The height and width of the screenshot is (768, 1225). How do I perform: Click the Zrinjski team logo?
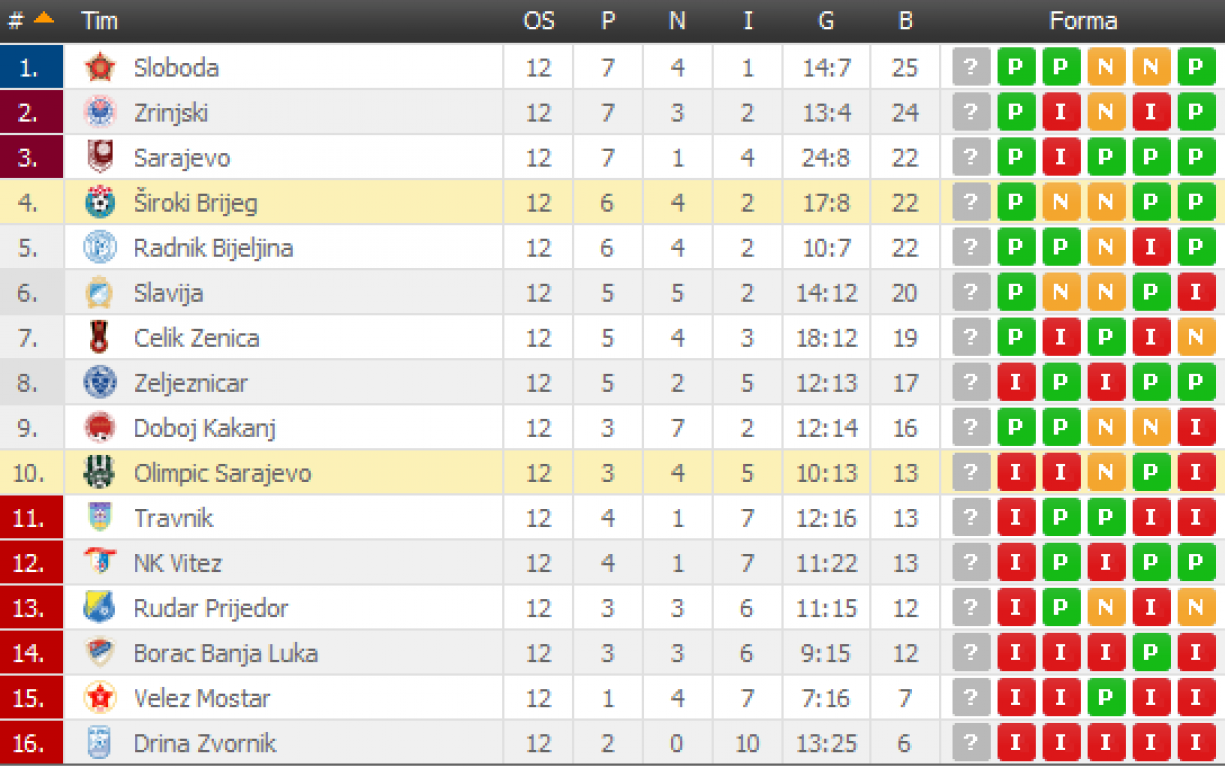[x=100, y=112]
